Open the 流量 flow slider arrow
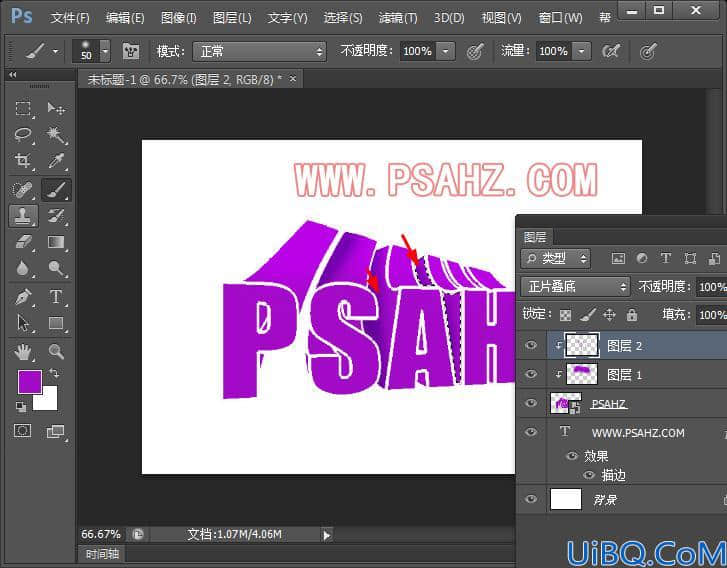Image resolution: width=727 pixels, height=568 pixels. pyautogui.click(x=581, y=51)
